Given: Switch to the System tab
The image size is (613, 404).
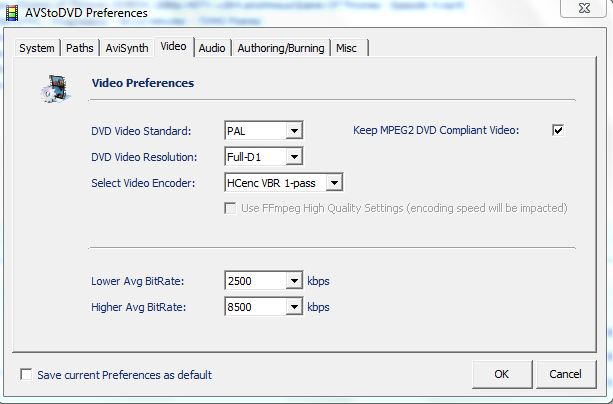Looking at the screenshot, I should tap(37, 48).
